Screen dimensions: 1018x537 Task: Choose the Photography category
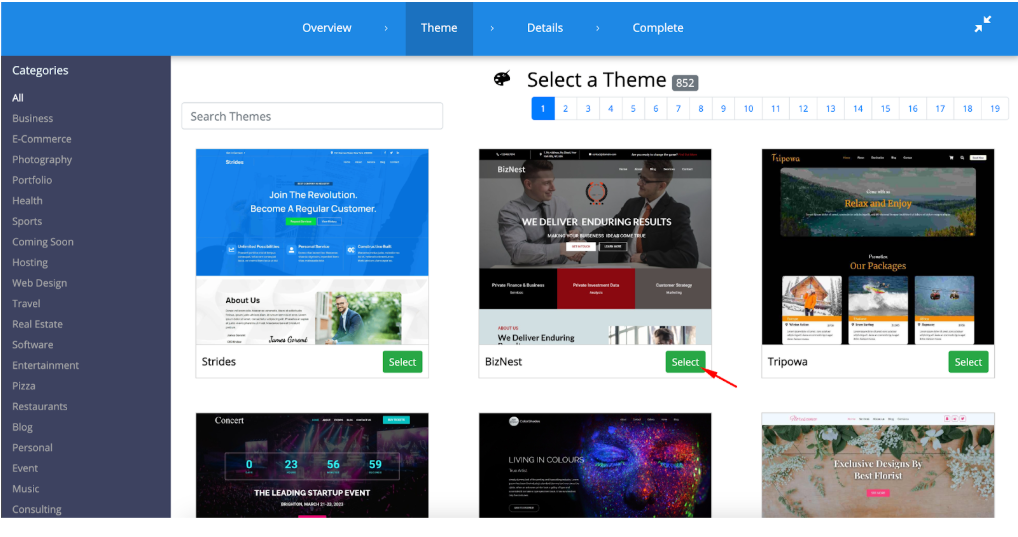point(42,160)
